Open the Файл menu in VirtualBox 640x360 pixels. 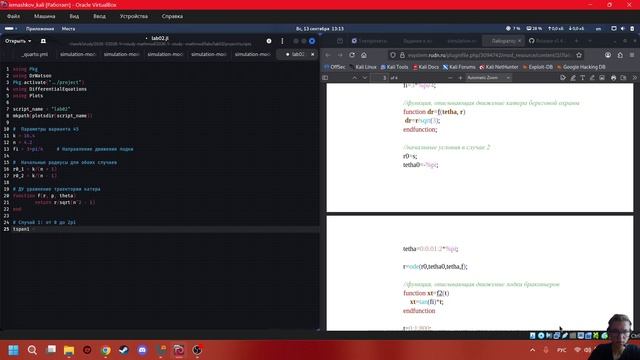(13, 16)
